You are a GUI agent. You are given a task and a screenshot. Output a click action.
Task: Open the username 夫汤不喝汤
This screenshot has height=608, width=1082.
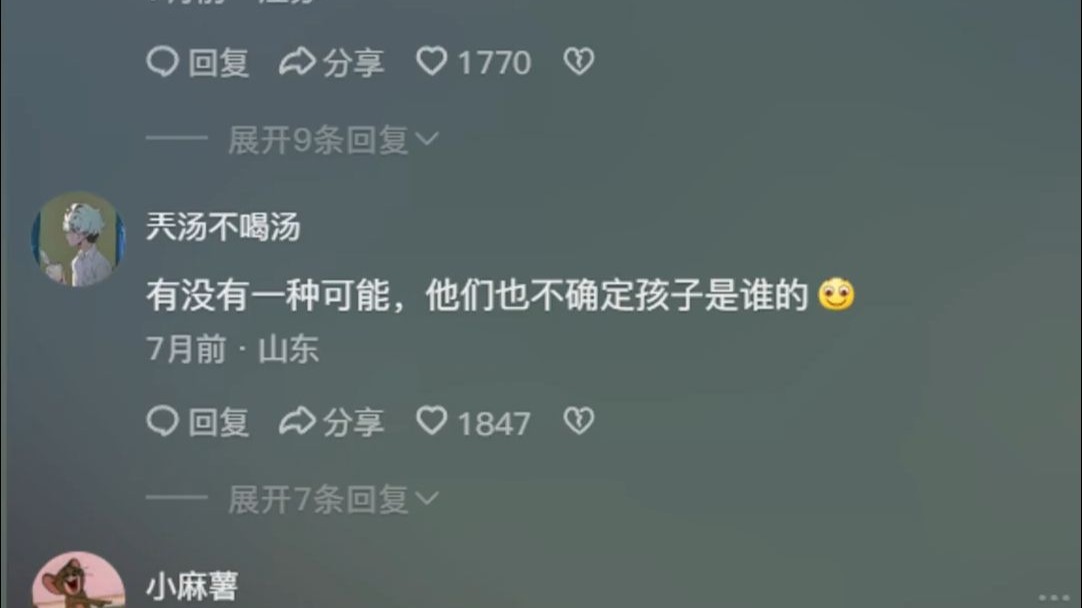223,227
